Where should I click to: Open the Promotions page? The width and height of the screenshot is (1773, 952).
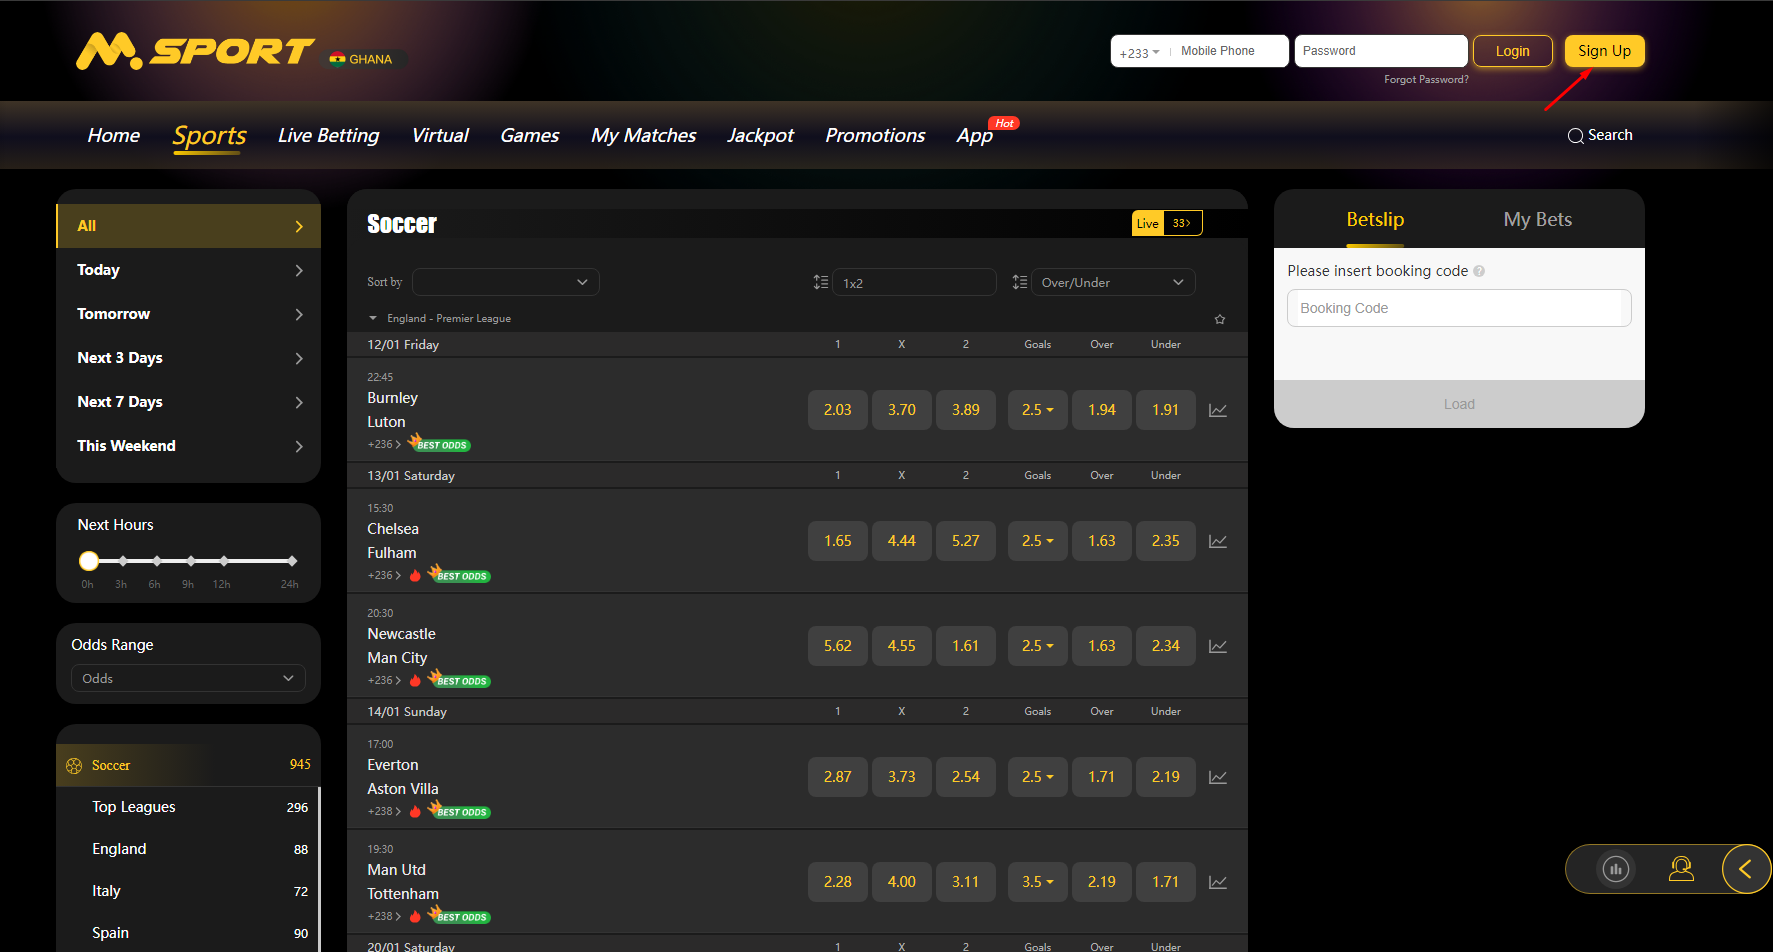[x=875, y=135]
